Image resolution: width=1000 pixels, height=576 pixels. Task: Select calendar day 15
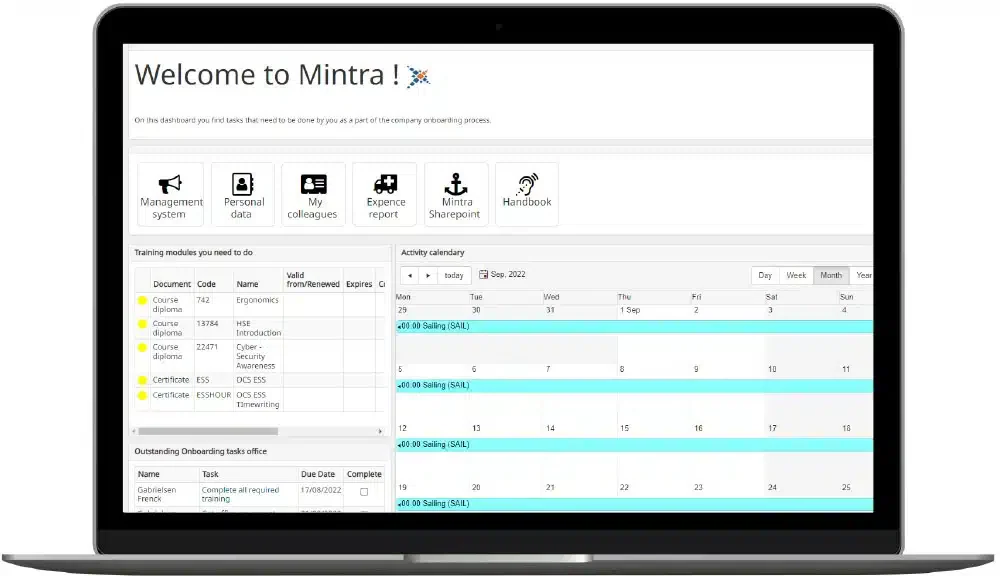click(x=624, y=428)
